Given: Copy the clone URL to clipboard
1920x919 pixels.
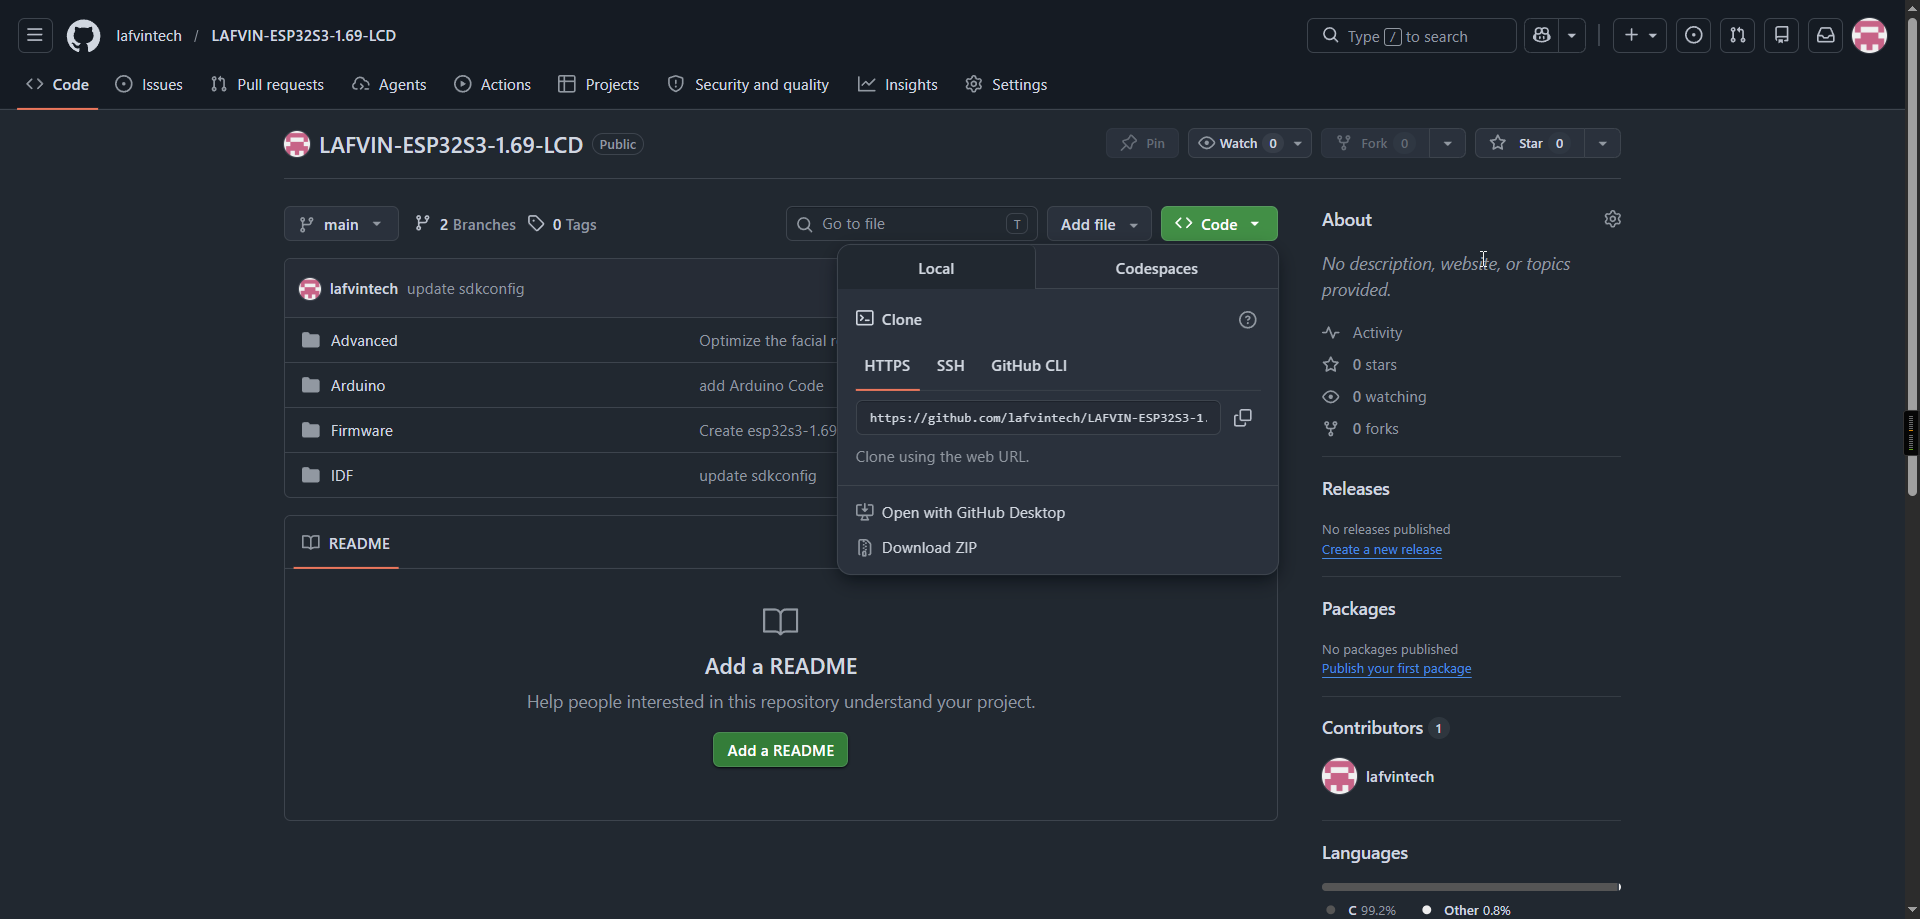Looking at the screenshot, I should click(1243, 418).
